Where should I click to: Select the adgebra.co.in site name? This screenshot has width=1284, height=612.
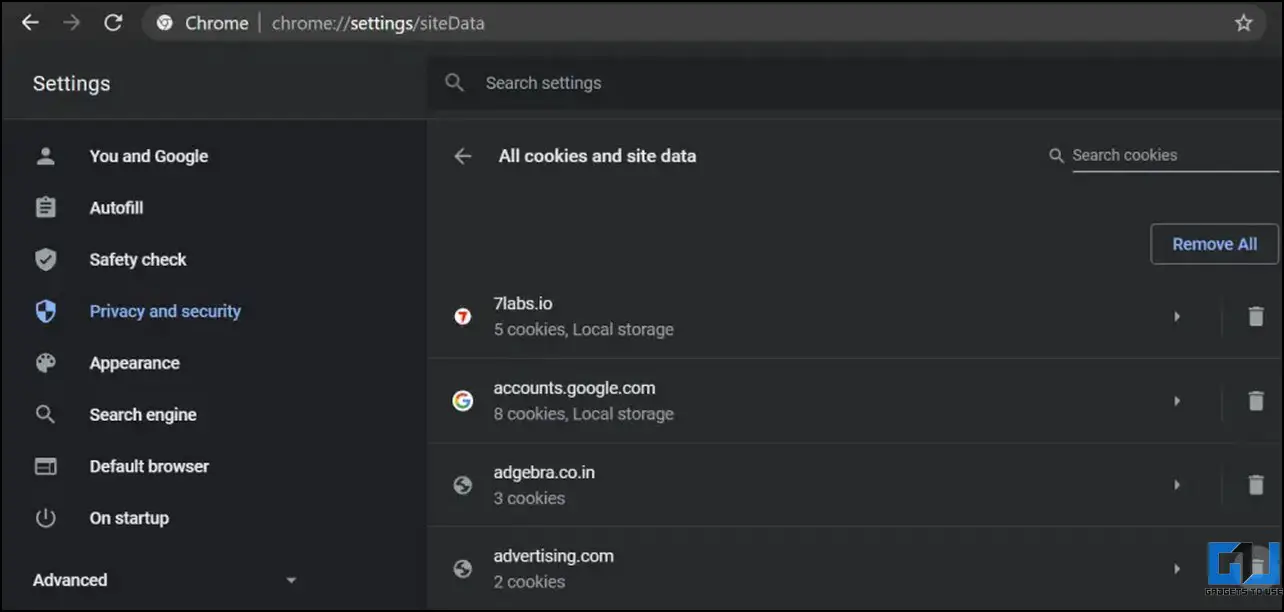point(544,472)
